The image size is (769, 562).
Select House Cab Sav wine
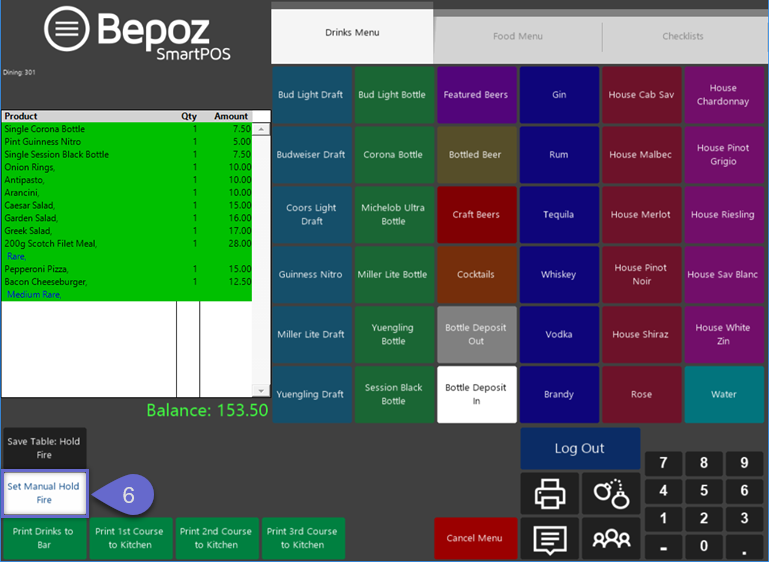click(x=641, y=95)
